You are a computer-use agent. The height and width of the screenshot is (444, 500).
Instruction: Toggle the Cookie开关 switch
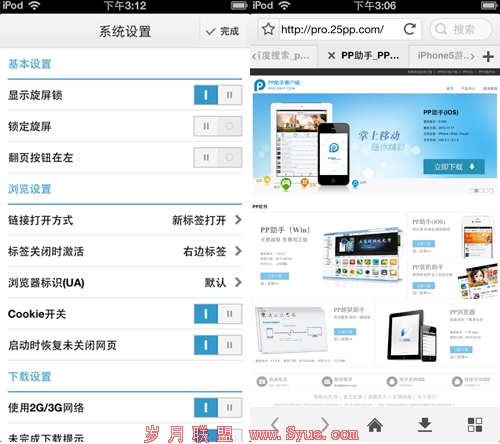coord(218,314)
